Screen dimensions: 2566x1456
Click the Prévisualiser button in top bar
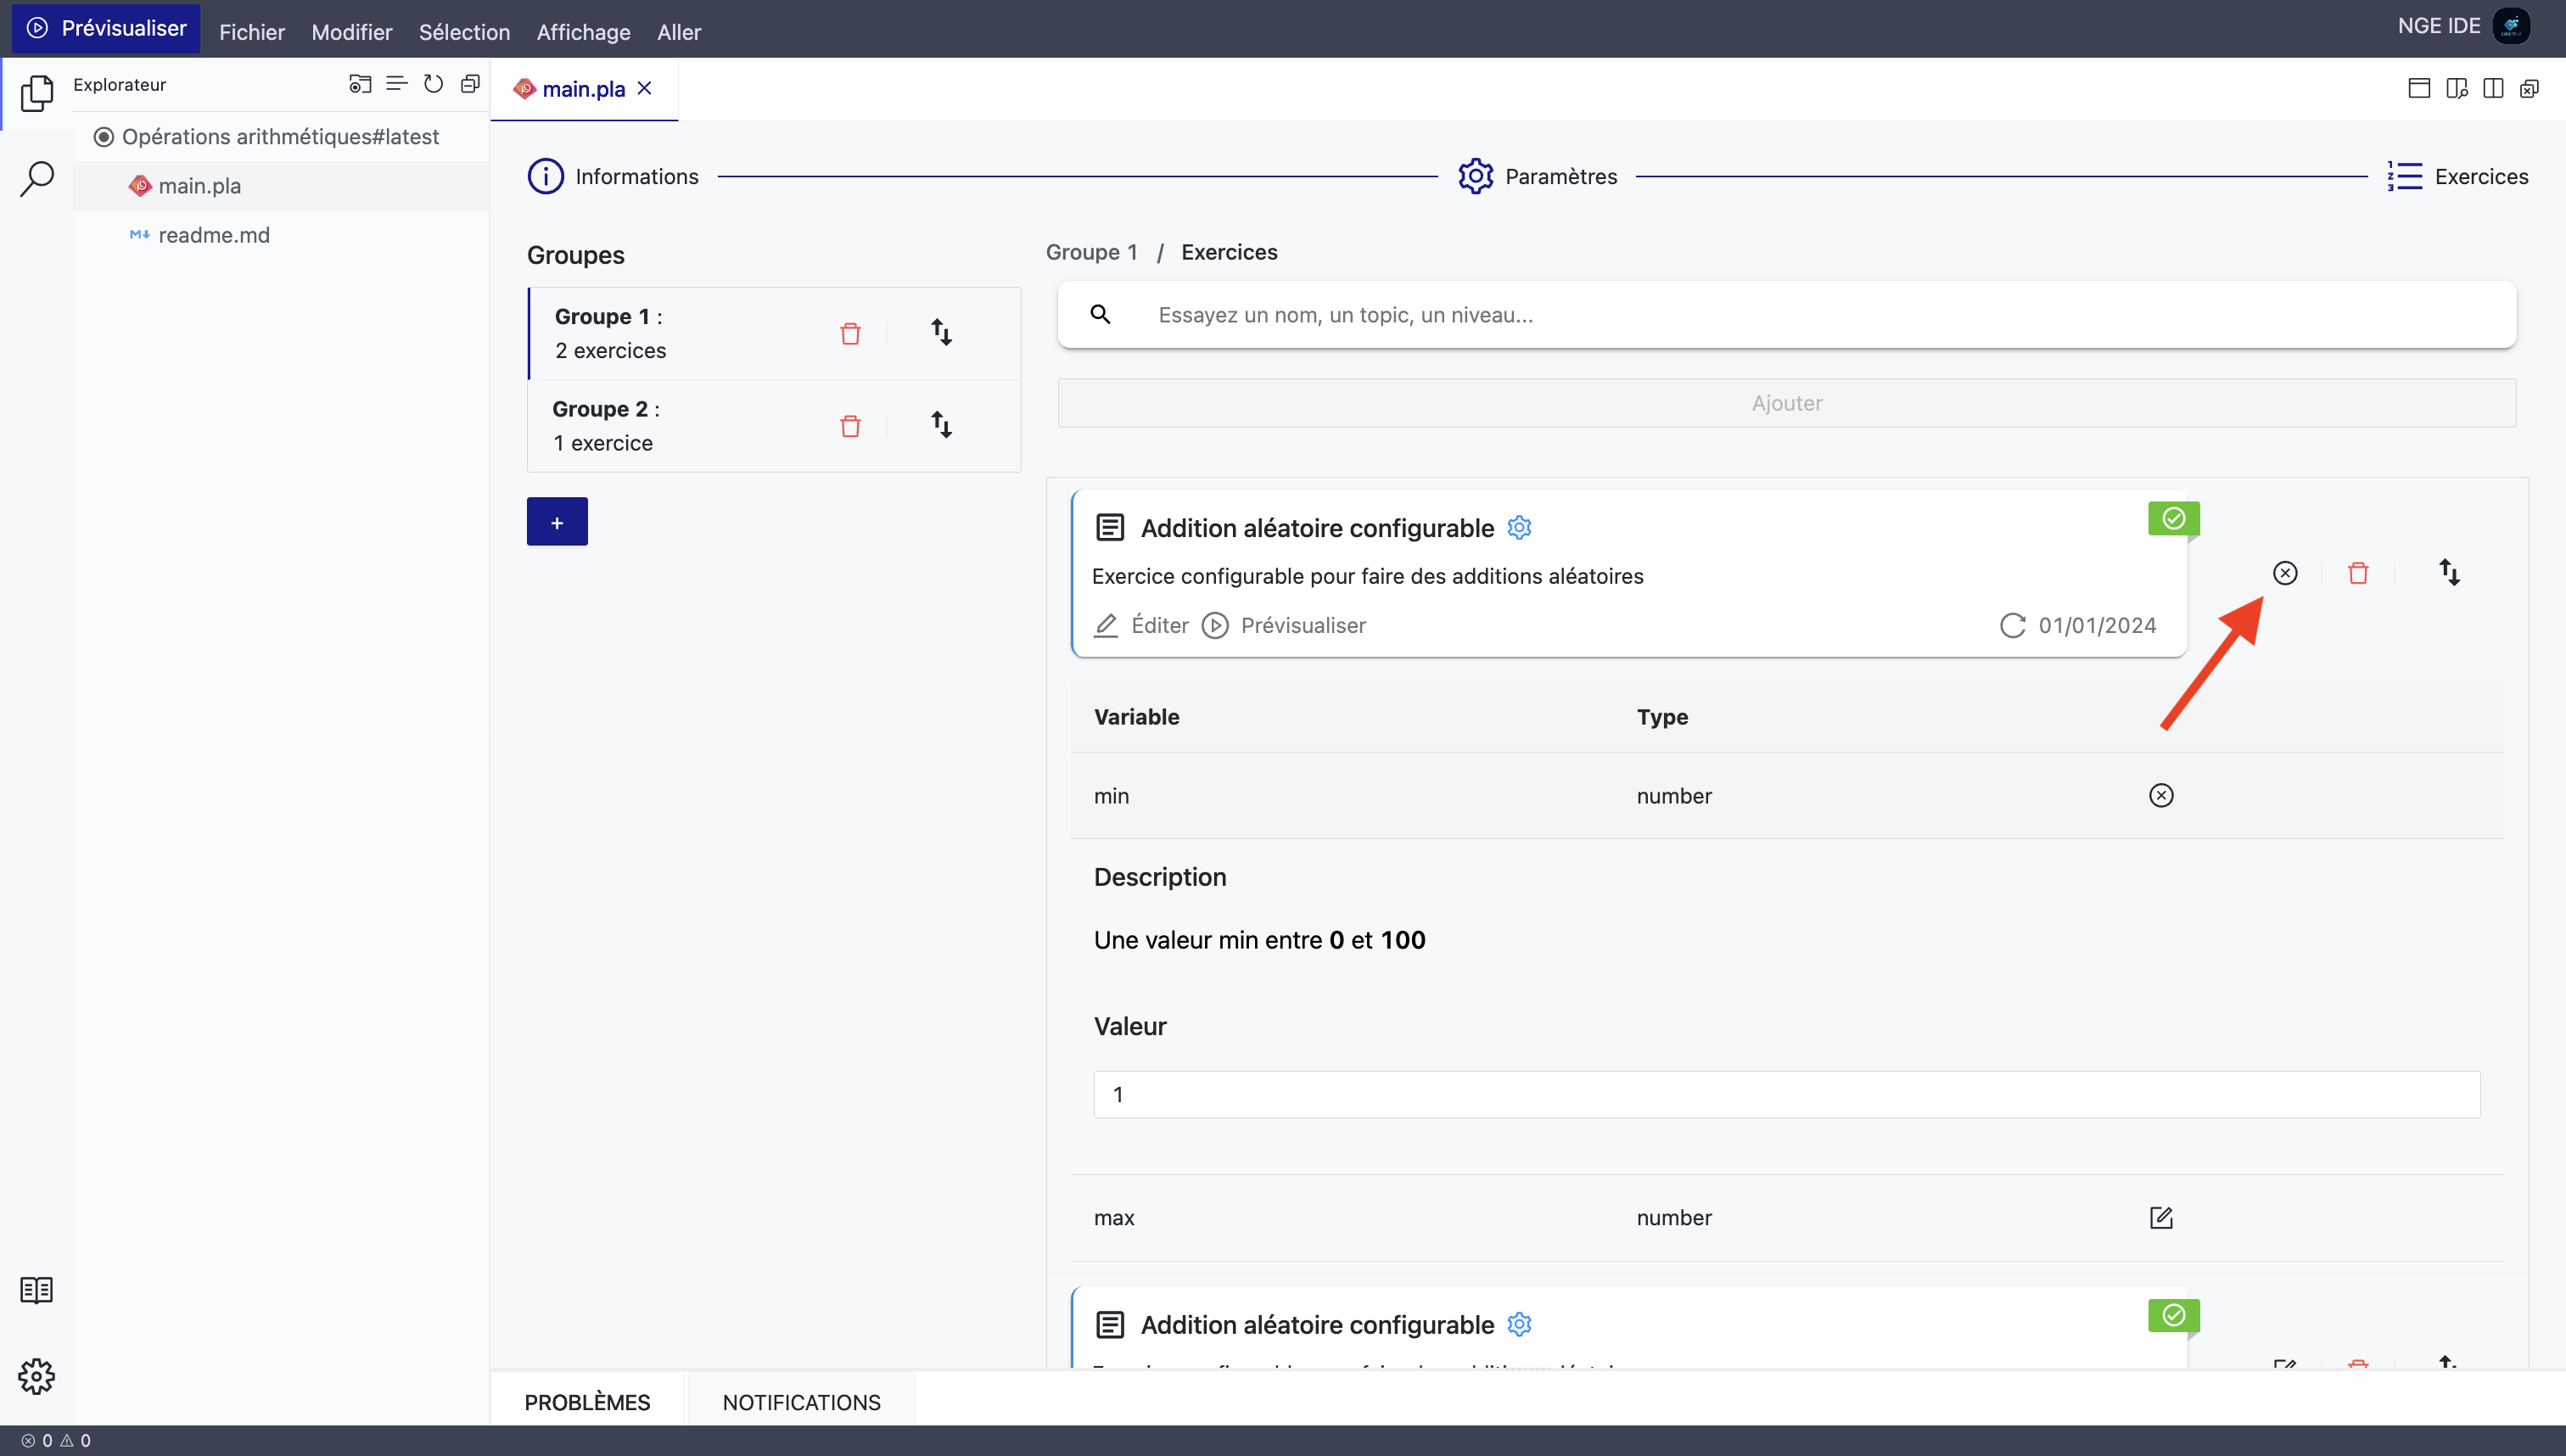[x=106, y=28]
